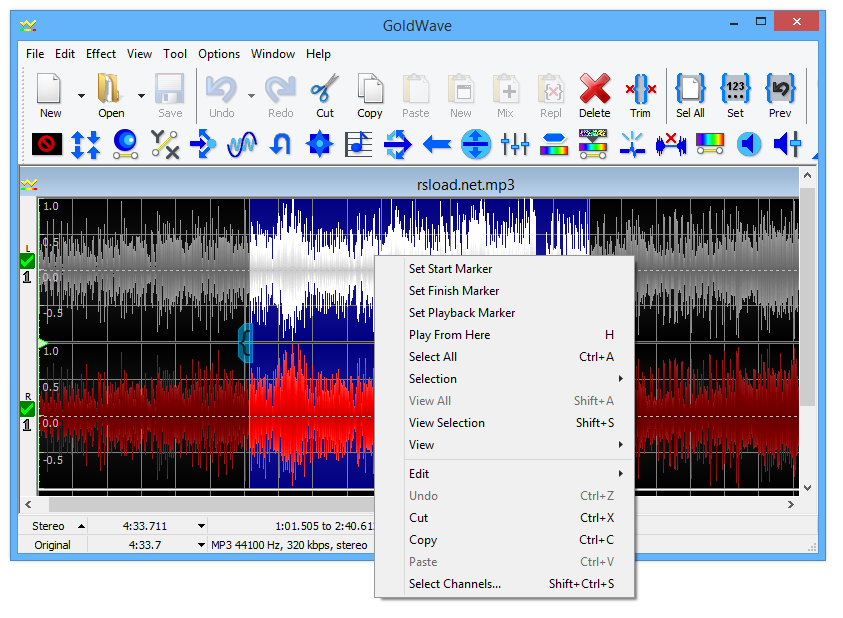The height and width of the screenshot is (618, 843).
Task: Click Play From Here in context menu
Action: pos(449,335)
